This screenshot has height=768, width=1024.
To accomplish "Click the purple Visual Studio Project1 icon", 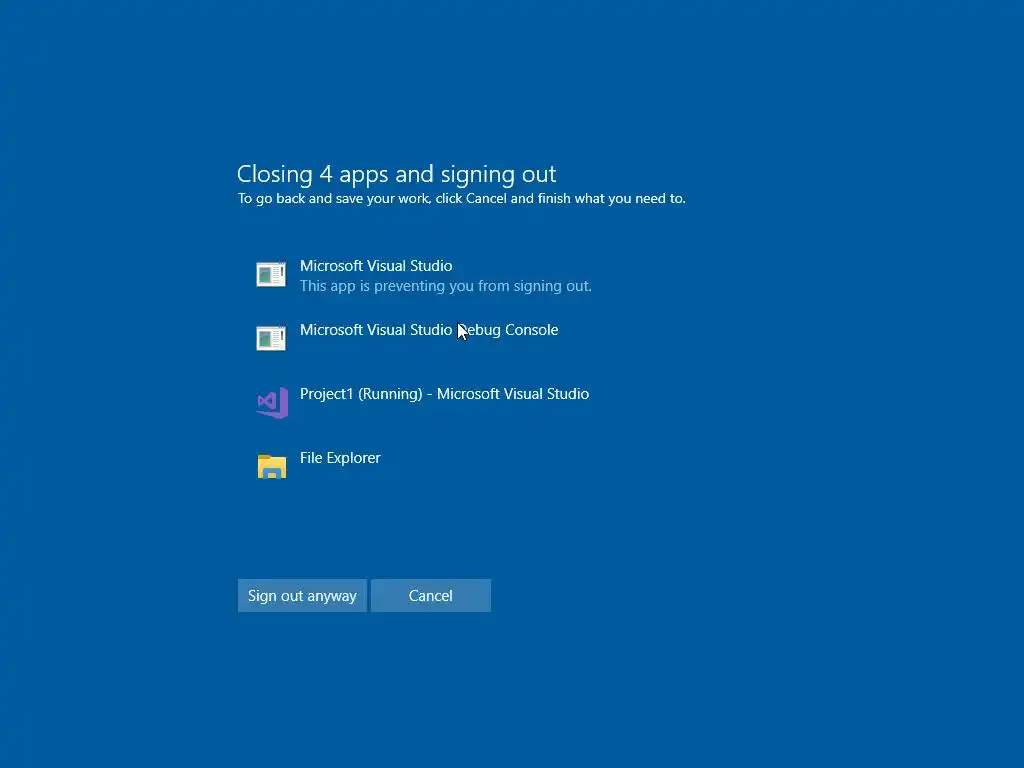I will (272, 402).
